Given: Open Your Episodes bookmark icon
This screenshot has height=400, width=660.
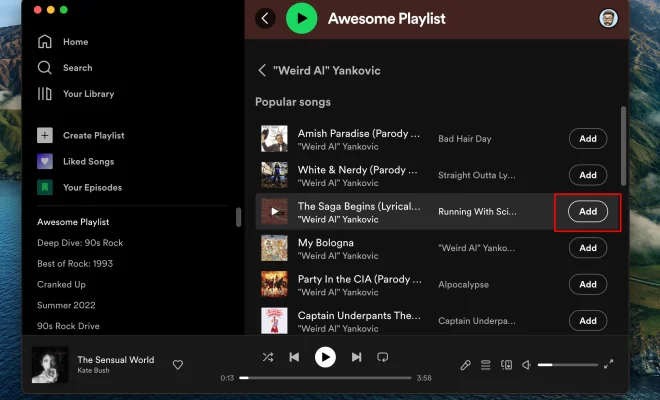Looking at the screenshot, I should (45, 188).
